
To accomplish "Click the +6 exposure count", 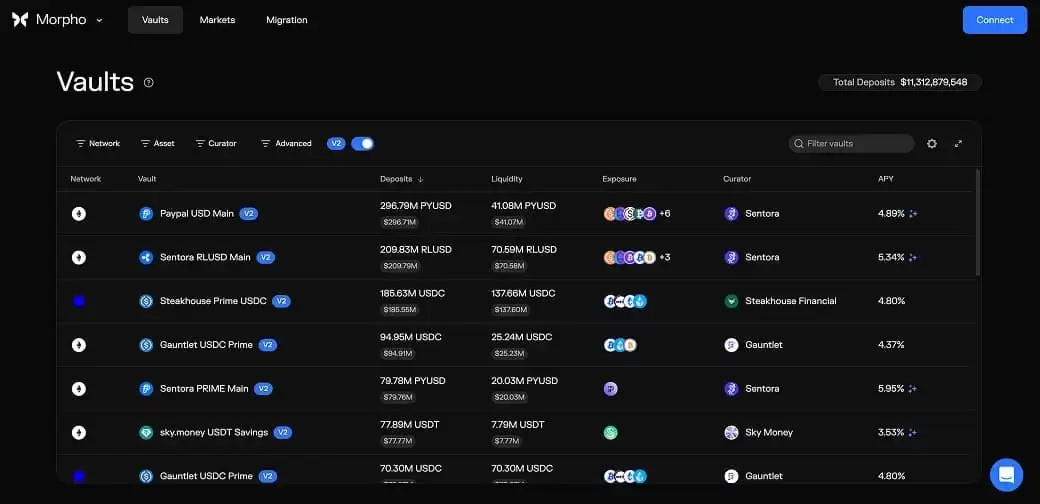I will click(665, 214).
